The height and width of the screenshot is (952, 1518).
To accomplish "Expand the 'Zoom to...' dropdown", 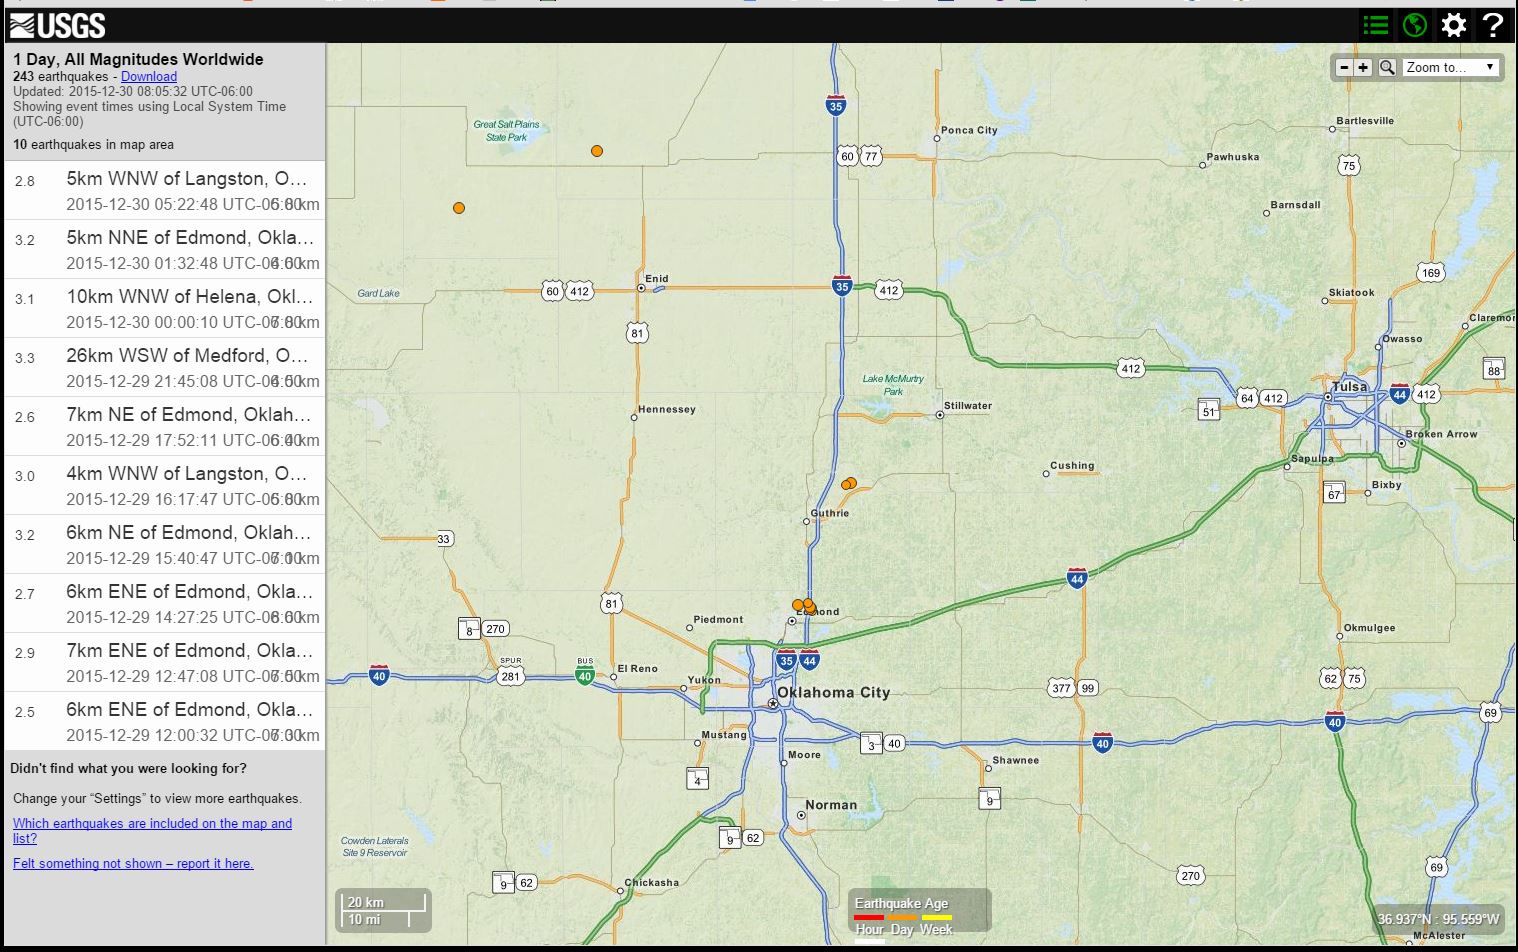I will pos(1449,67).
